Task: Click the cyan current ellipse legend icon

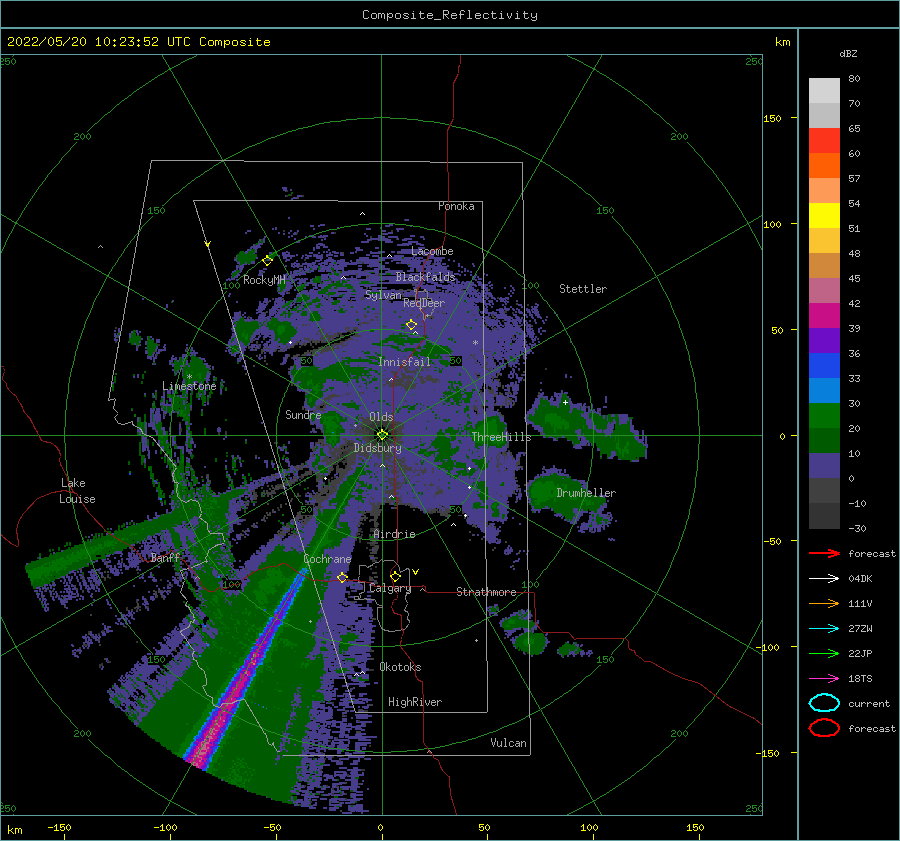Action: (824, 703)
